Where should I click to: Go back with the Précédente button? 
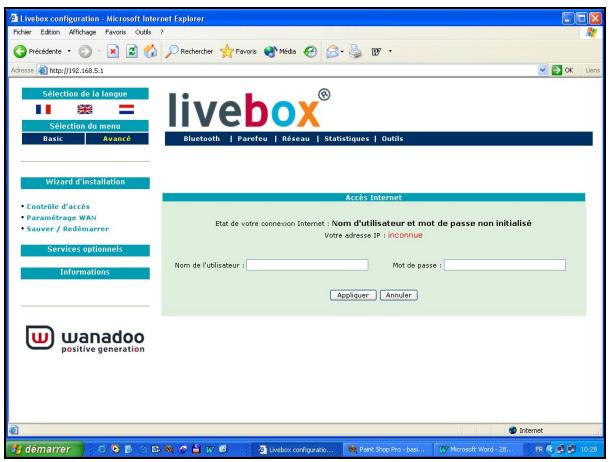[x=38, y=51]
